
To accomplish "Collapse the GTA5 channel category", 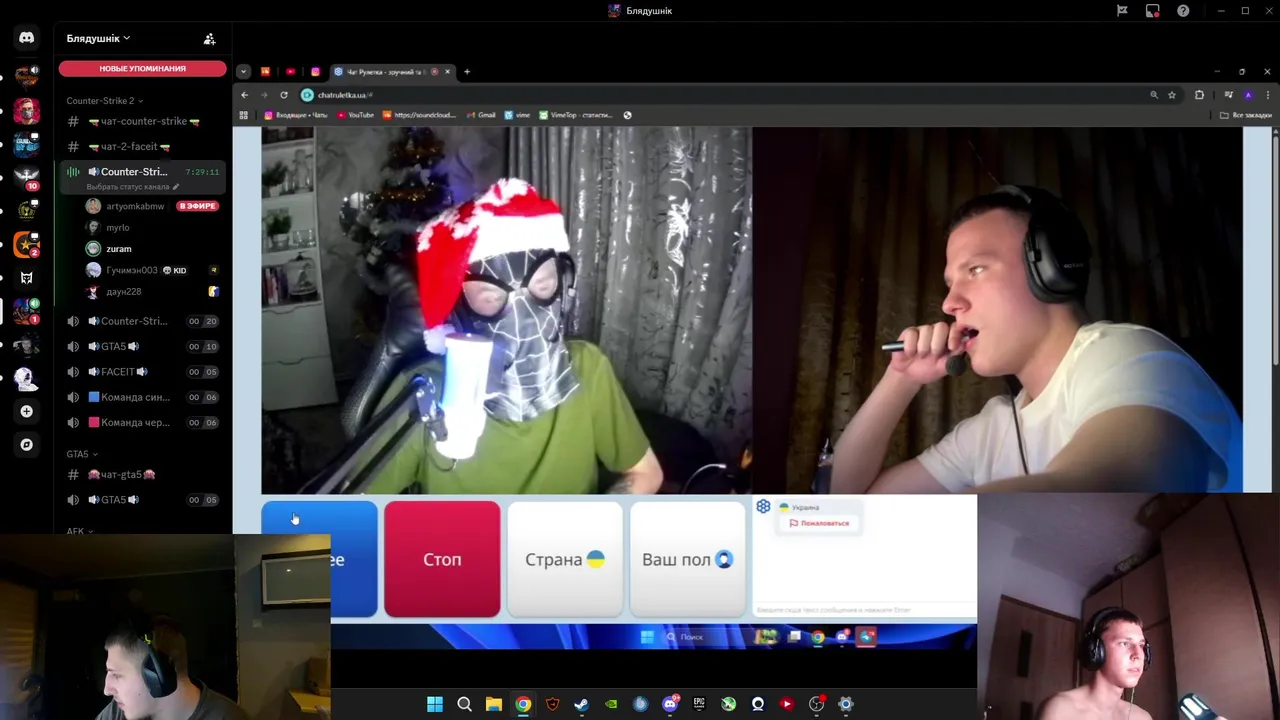I will point(81,454).
